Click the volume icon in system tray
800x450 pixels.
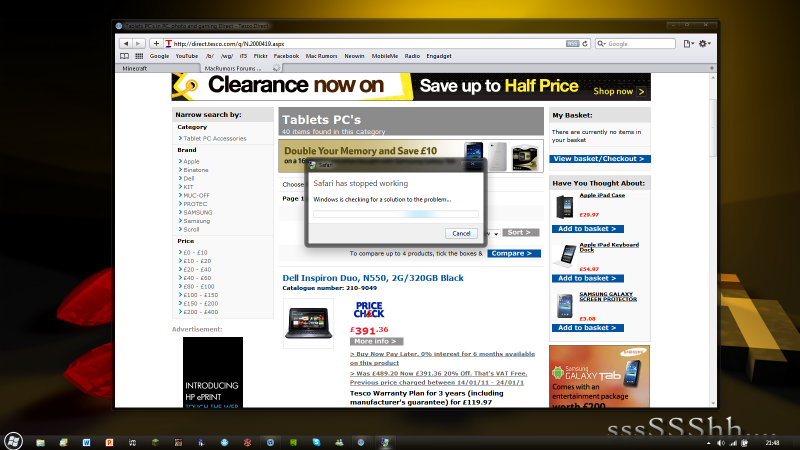(x=720, y=443)
